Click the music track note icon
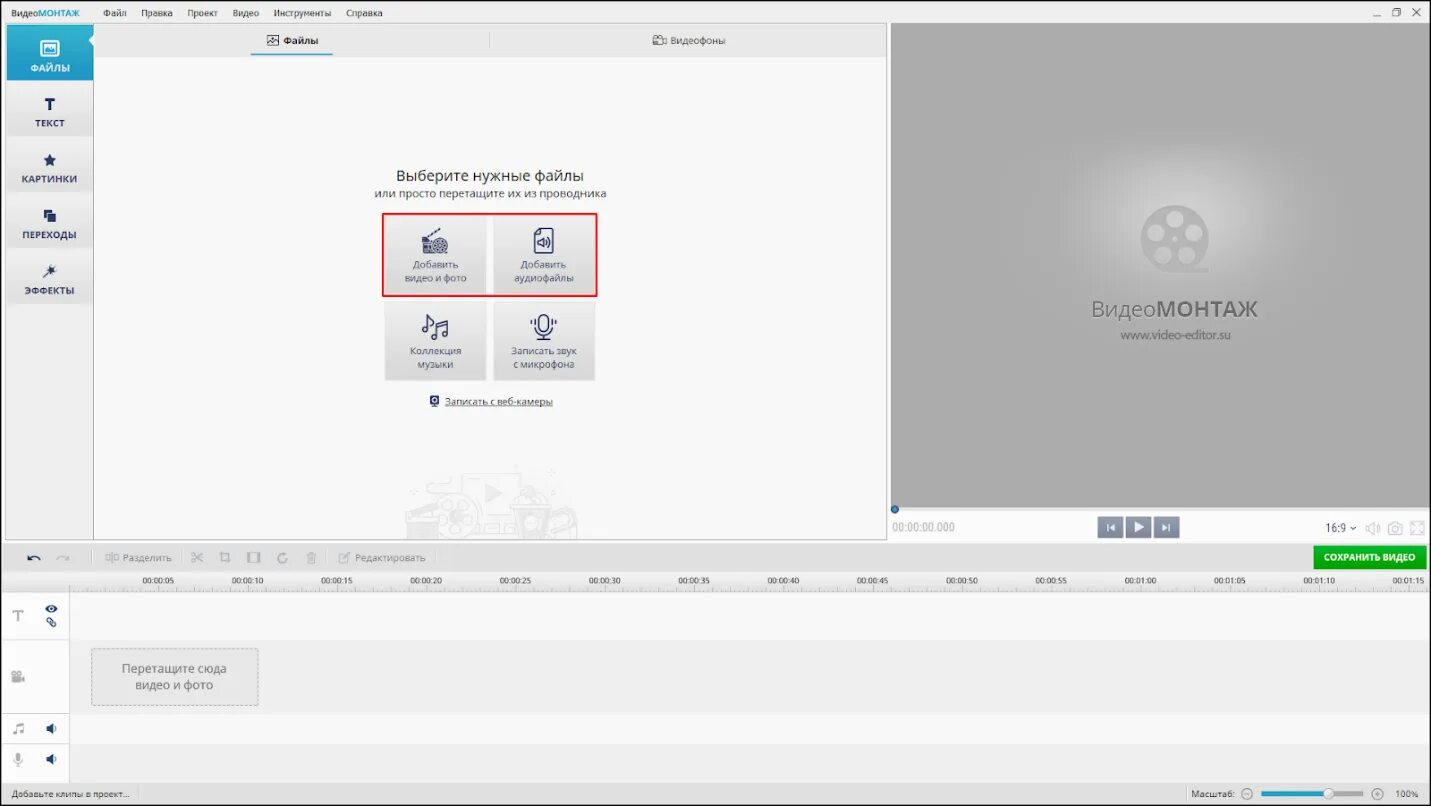This screenshot has width=1431, height=806. [18, 729]
